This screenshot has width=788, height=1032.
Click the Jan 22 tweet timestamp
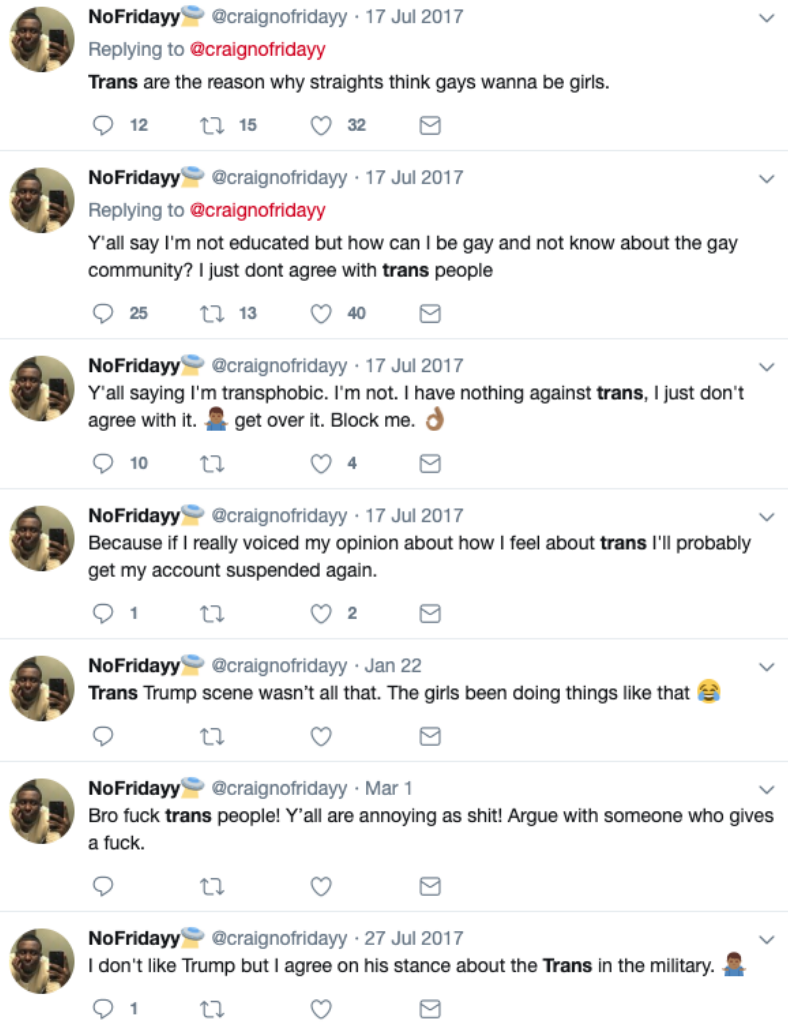(393, 666)
